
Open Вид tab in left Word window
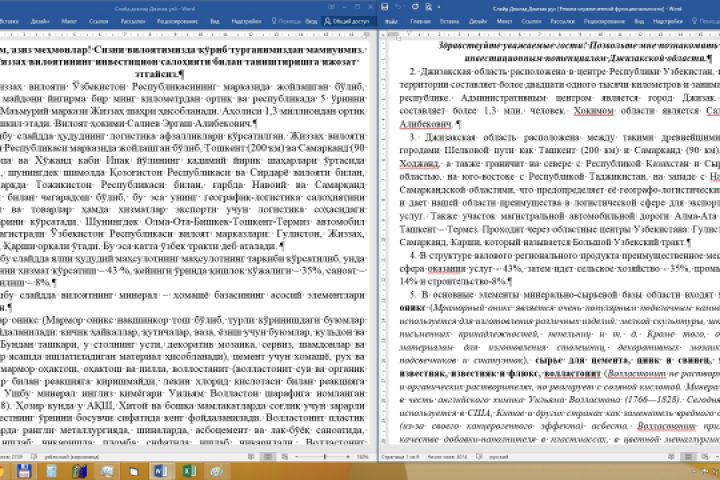click(x=214, y=21)
